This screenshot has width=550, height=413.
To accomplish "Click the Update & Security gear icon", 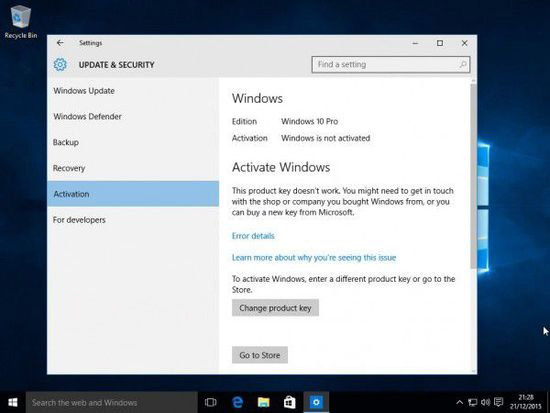I will [60, 65].
